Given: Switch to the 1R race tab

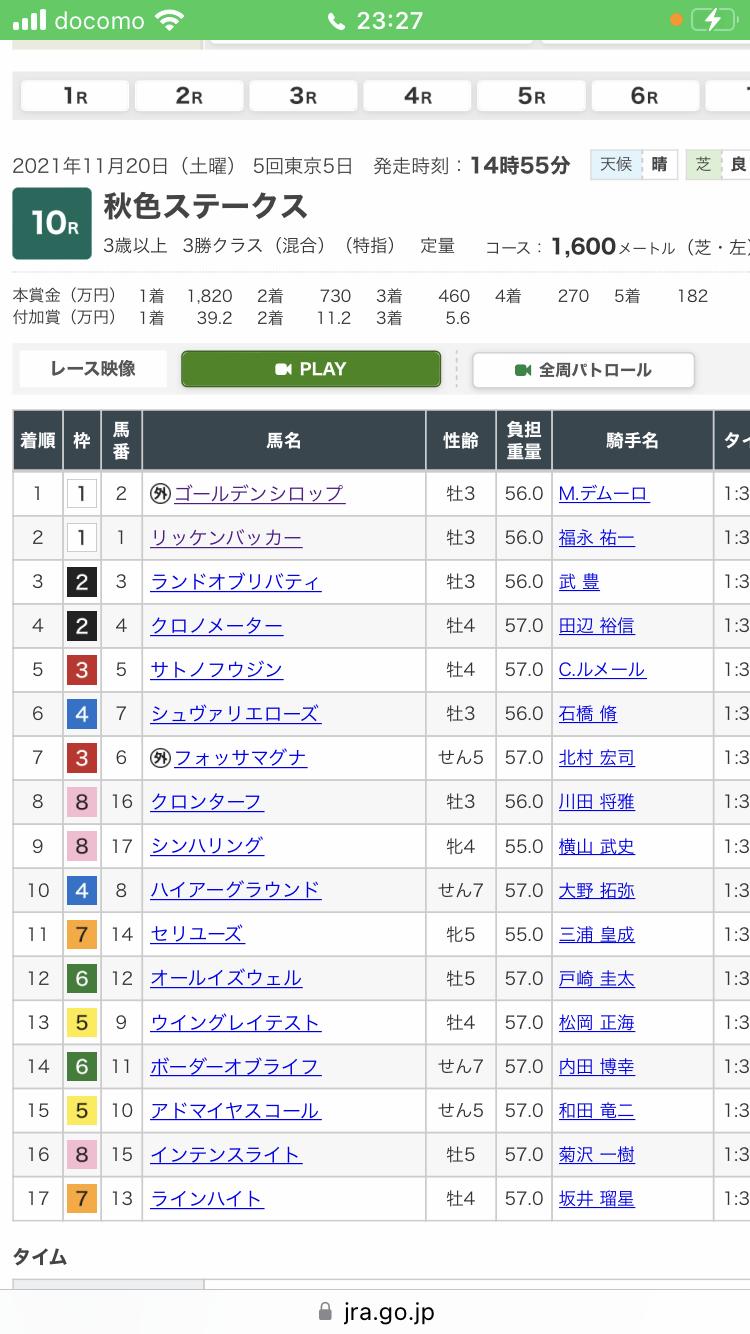Looking at the screenshot, I should 75,96.
